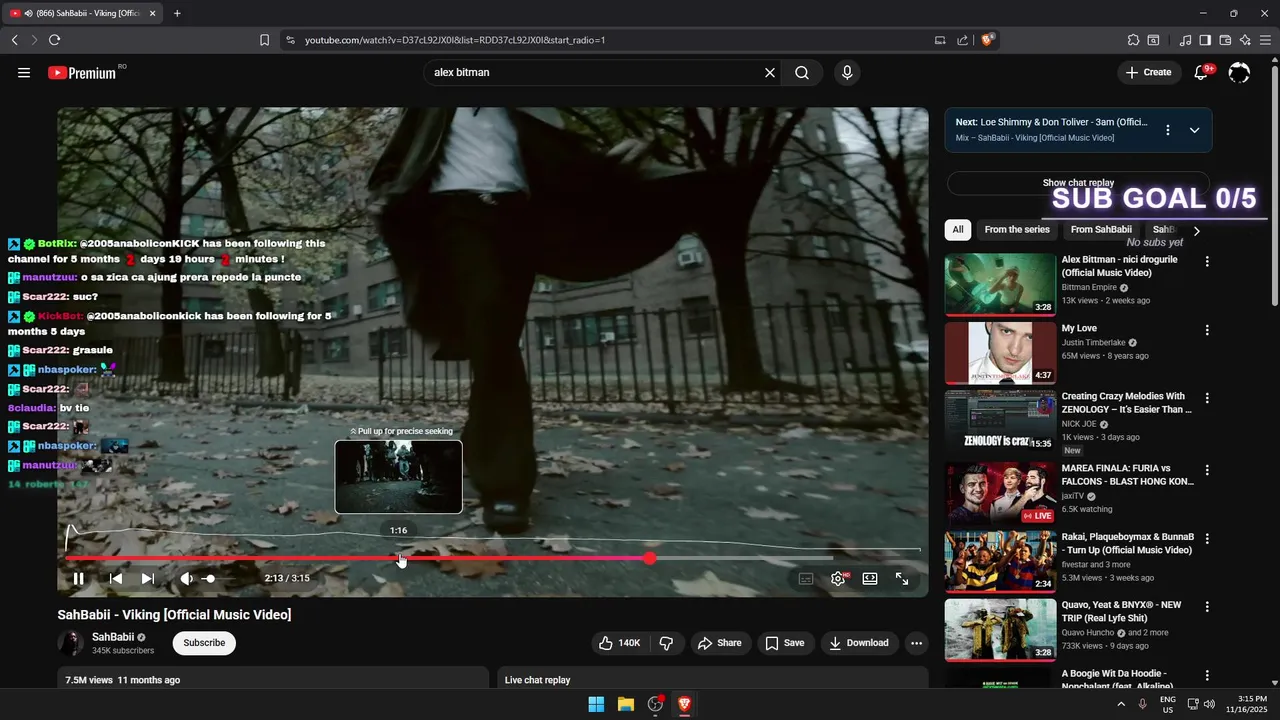Select the All filter chip

958,230
